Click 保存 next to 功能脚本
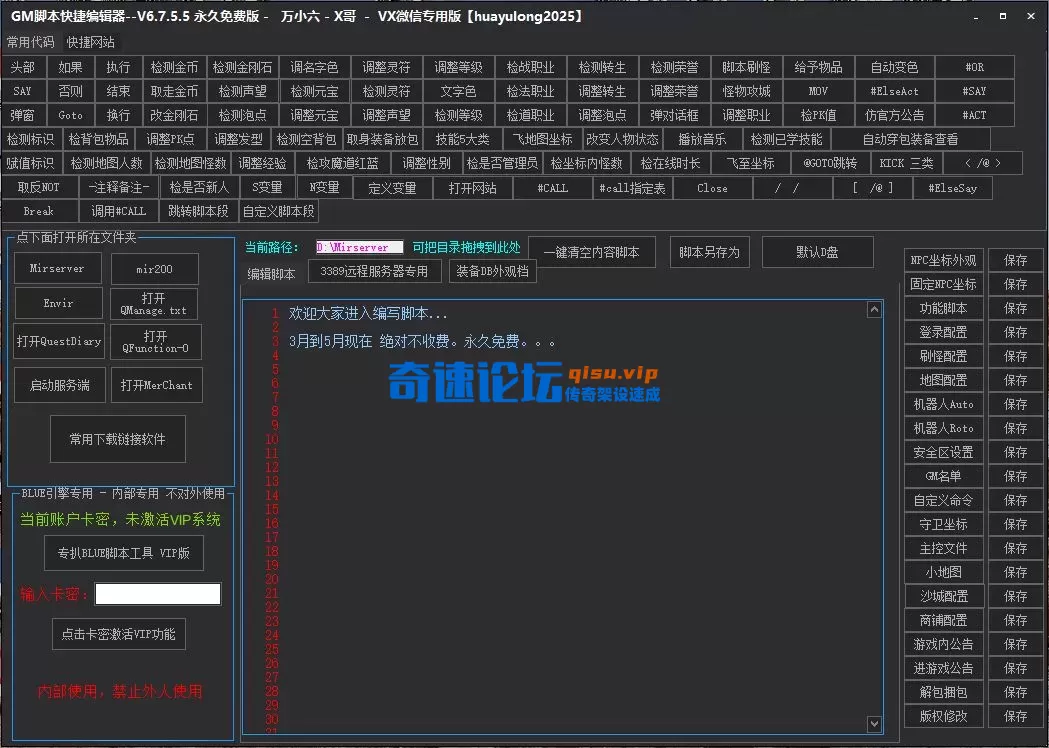This screenshot has width=1049, height=748. (x=1016, y=308)
